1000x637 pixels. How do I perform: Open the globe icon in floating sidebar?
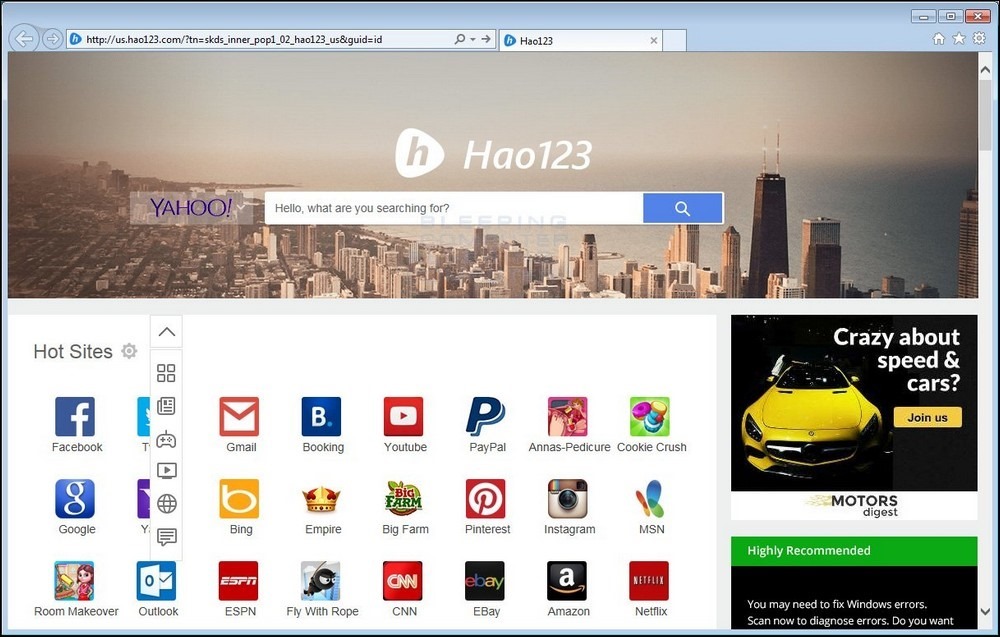[166, 504]
